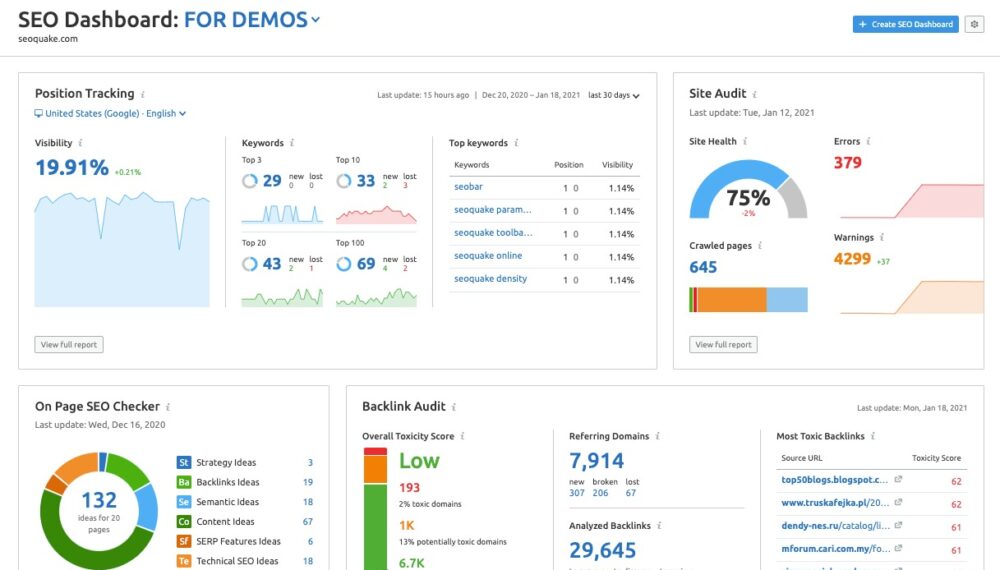
Task: Click the 67 lost referring domains value
Action: 631,493
